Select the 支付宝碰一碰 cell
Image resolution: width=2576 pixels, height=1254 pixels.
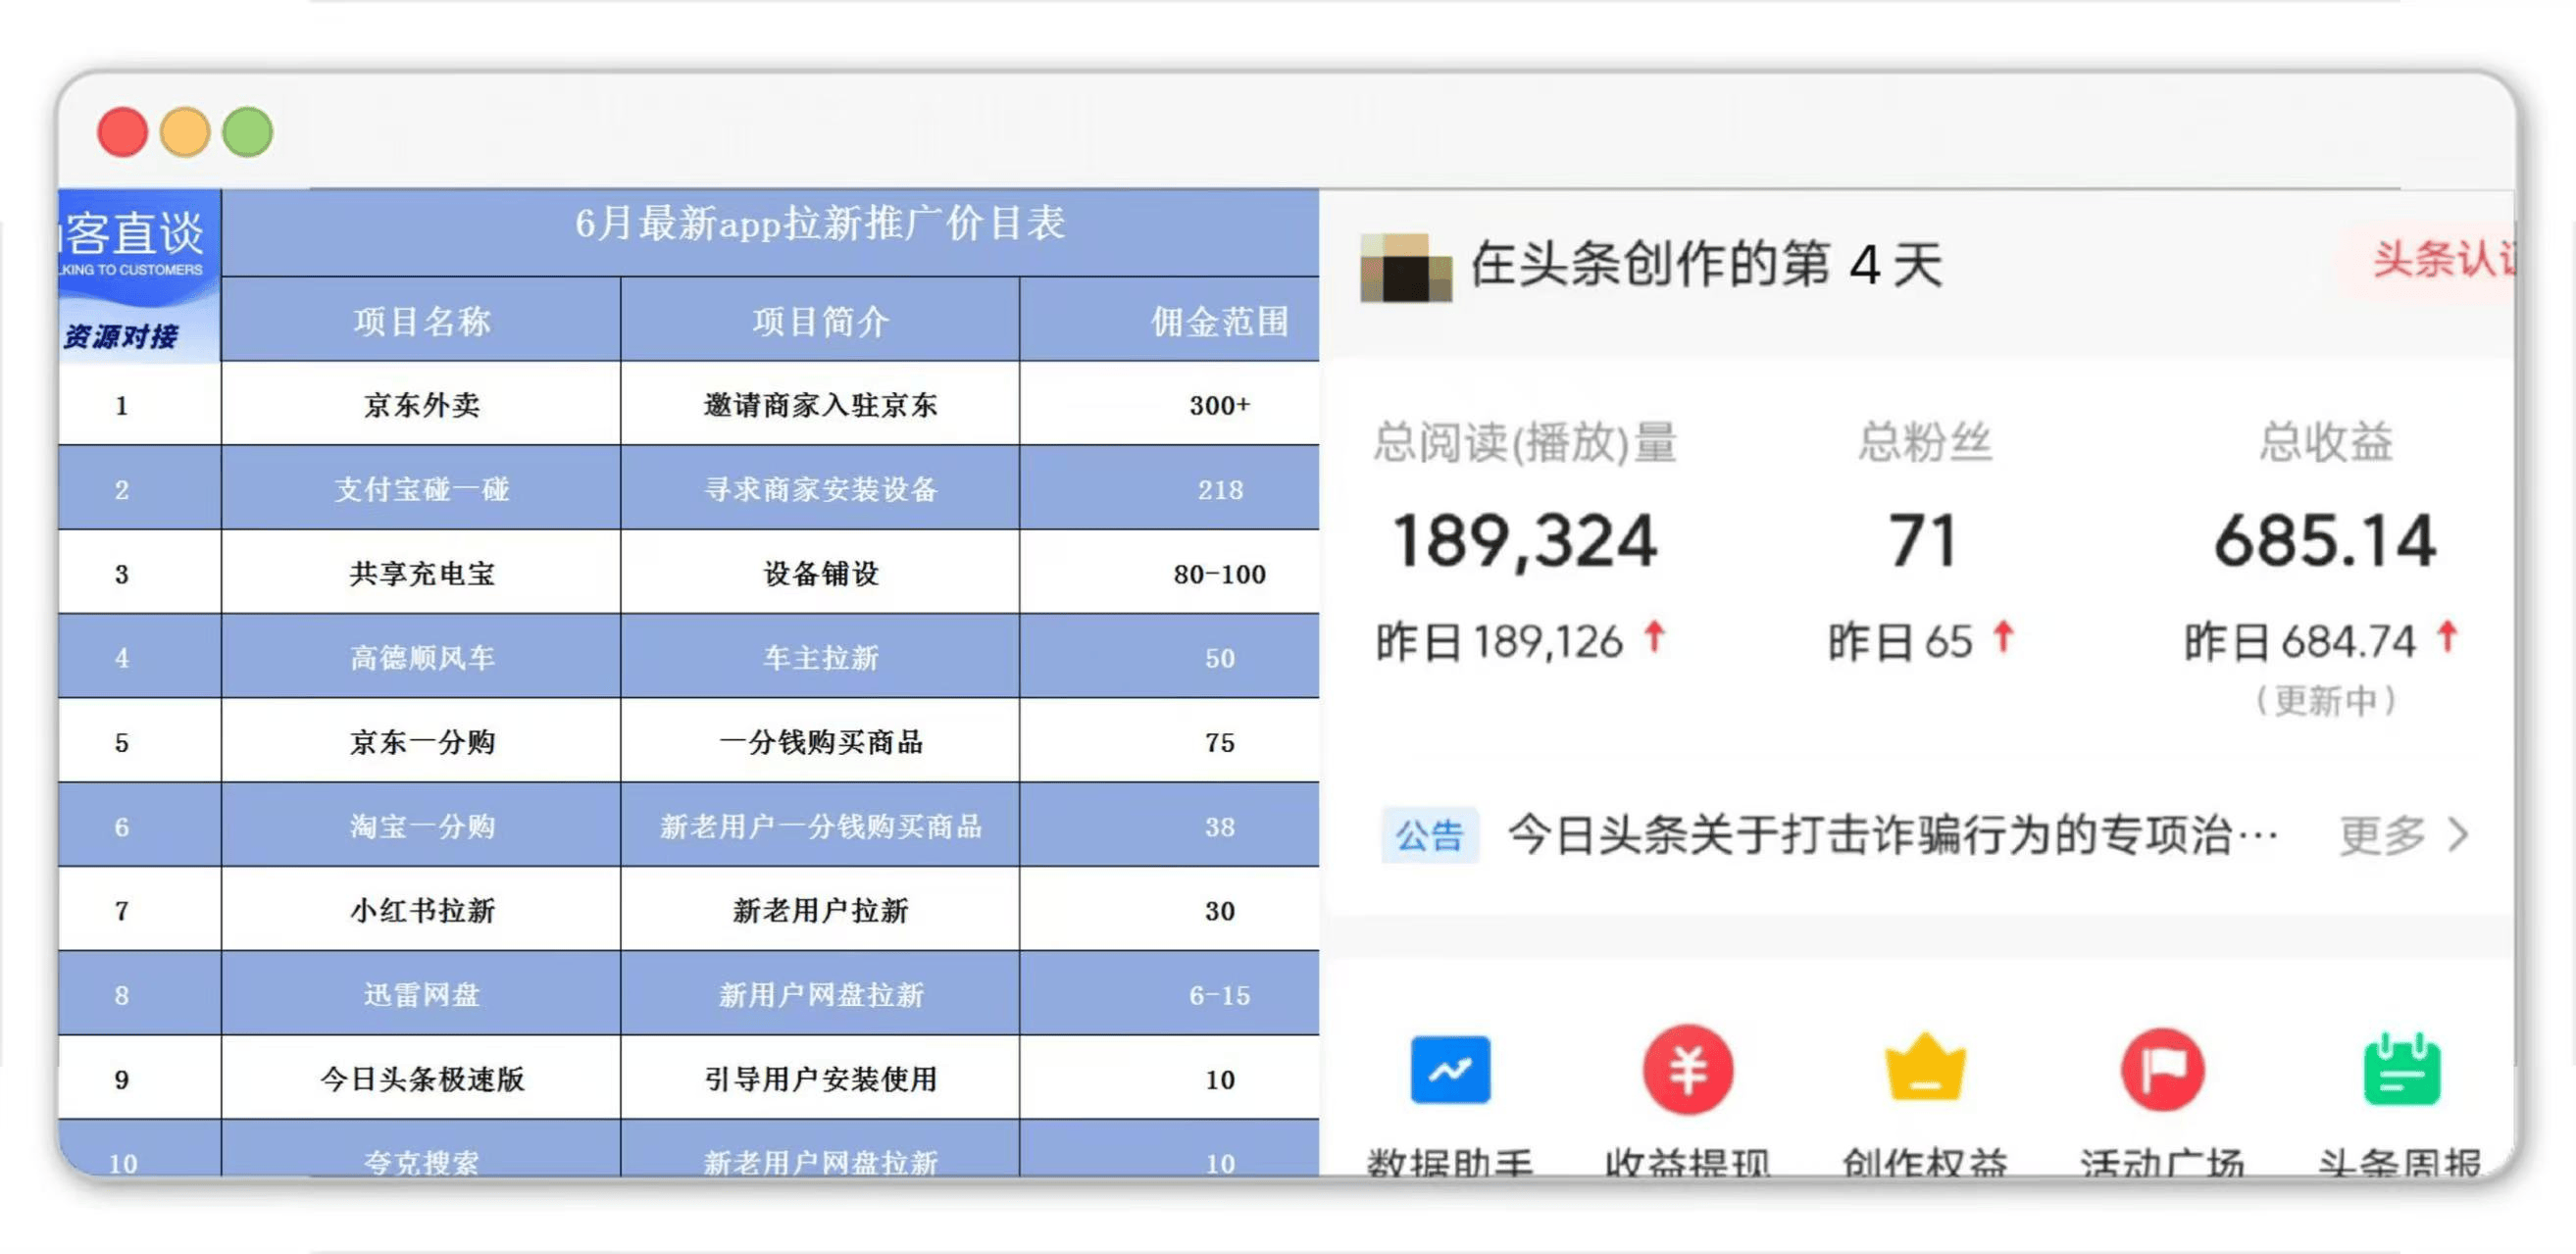coord(421,488)
